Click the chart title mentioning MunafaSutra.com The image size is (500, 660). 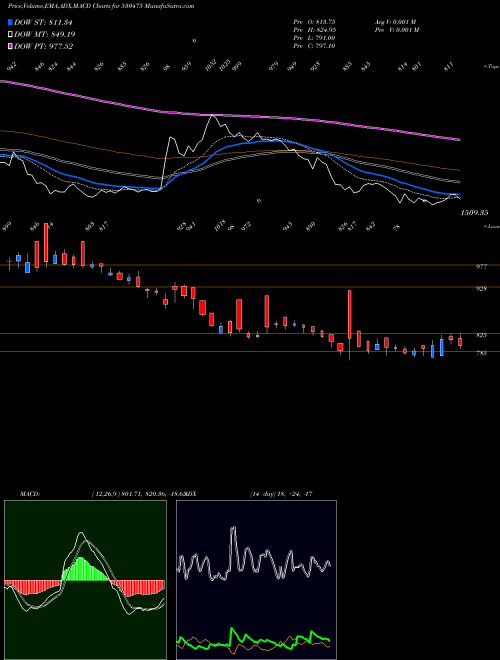pyautogui.click(x=101, y=6)
